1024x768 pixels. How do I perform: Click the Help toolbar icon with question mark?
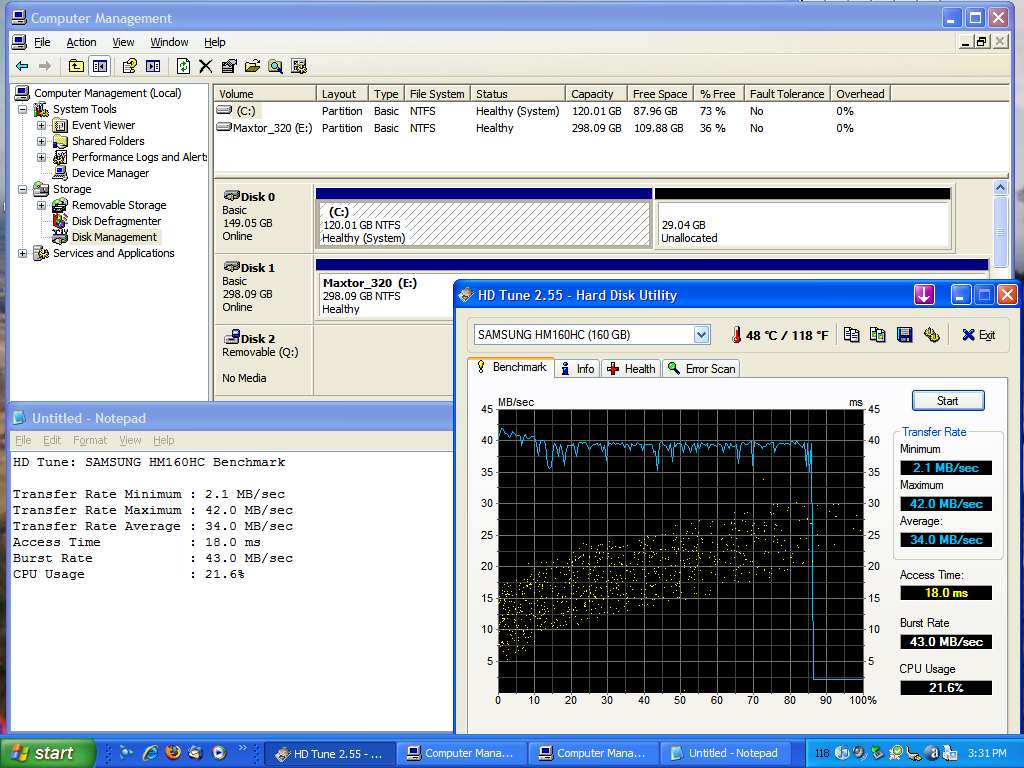[129, 66]
